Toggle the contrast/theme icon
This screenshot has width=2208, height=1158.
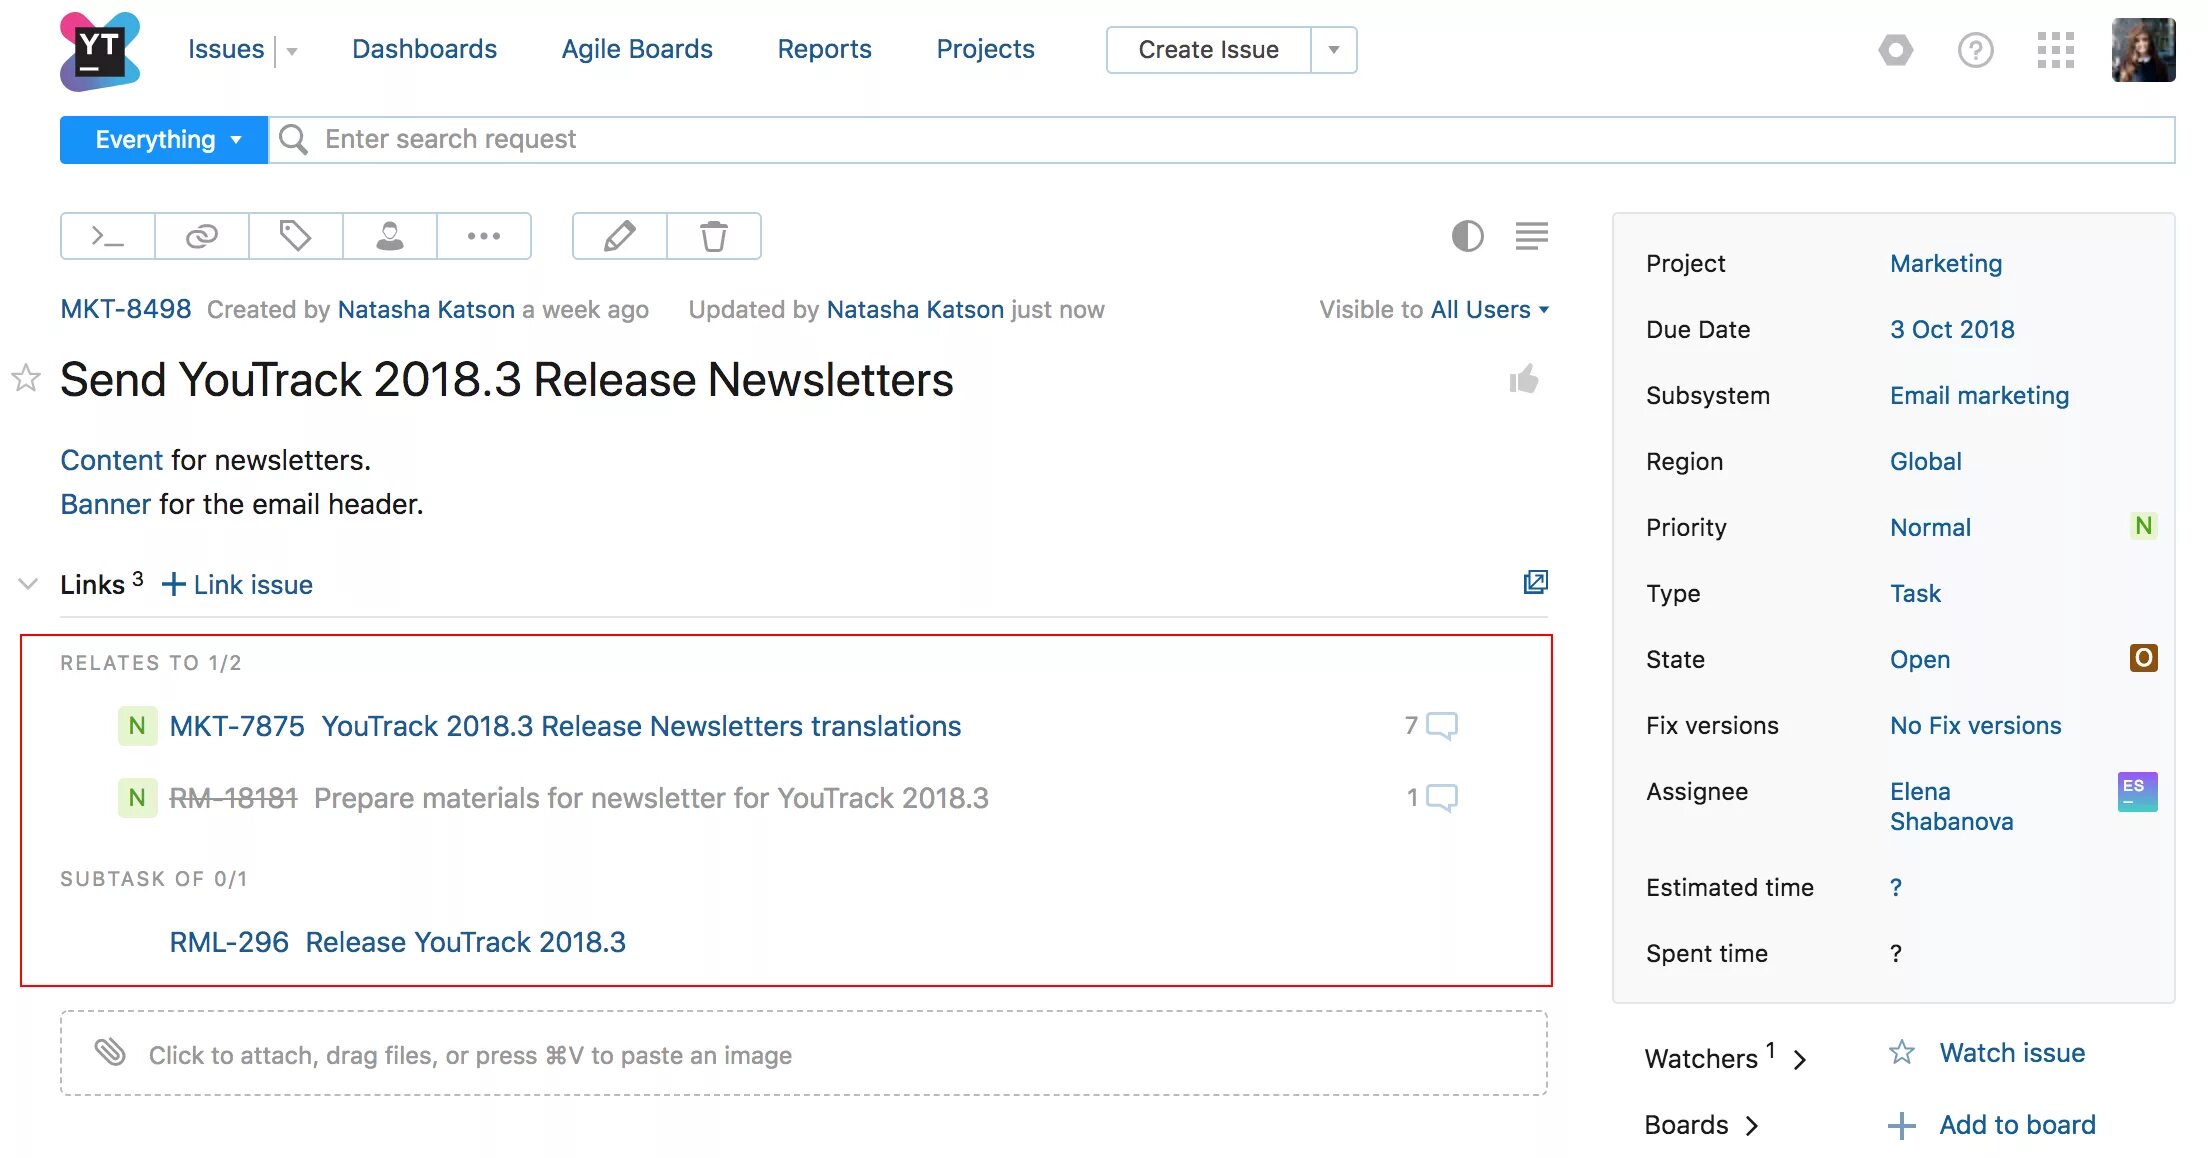tap(1465, 237)
